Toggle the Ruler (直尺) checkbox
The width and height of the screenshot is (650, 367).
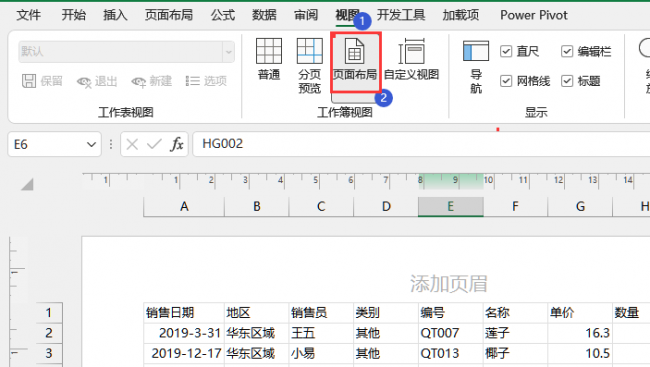pyautogui.click(x=506, y=51)
